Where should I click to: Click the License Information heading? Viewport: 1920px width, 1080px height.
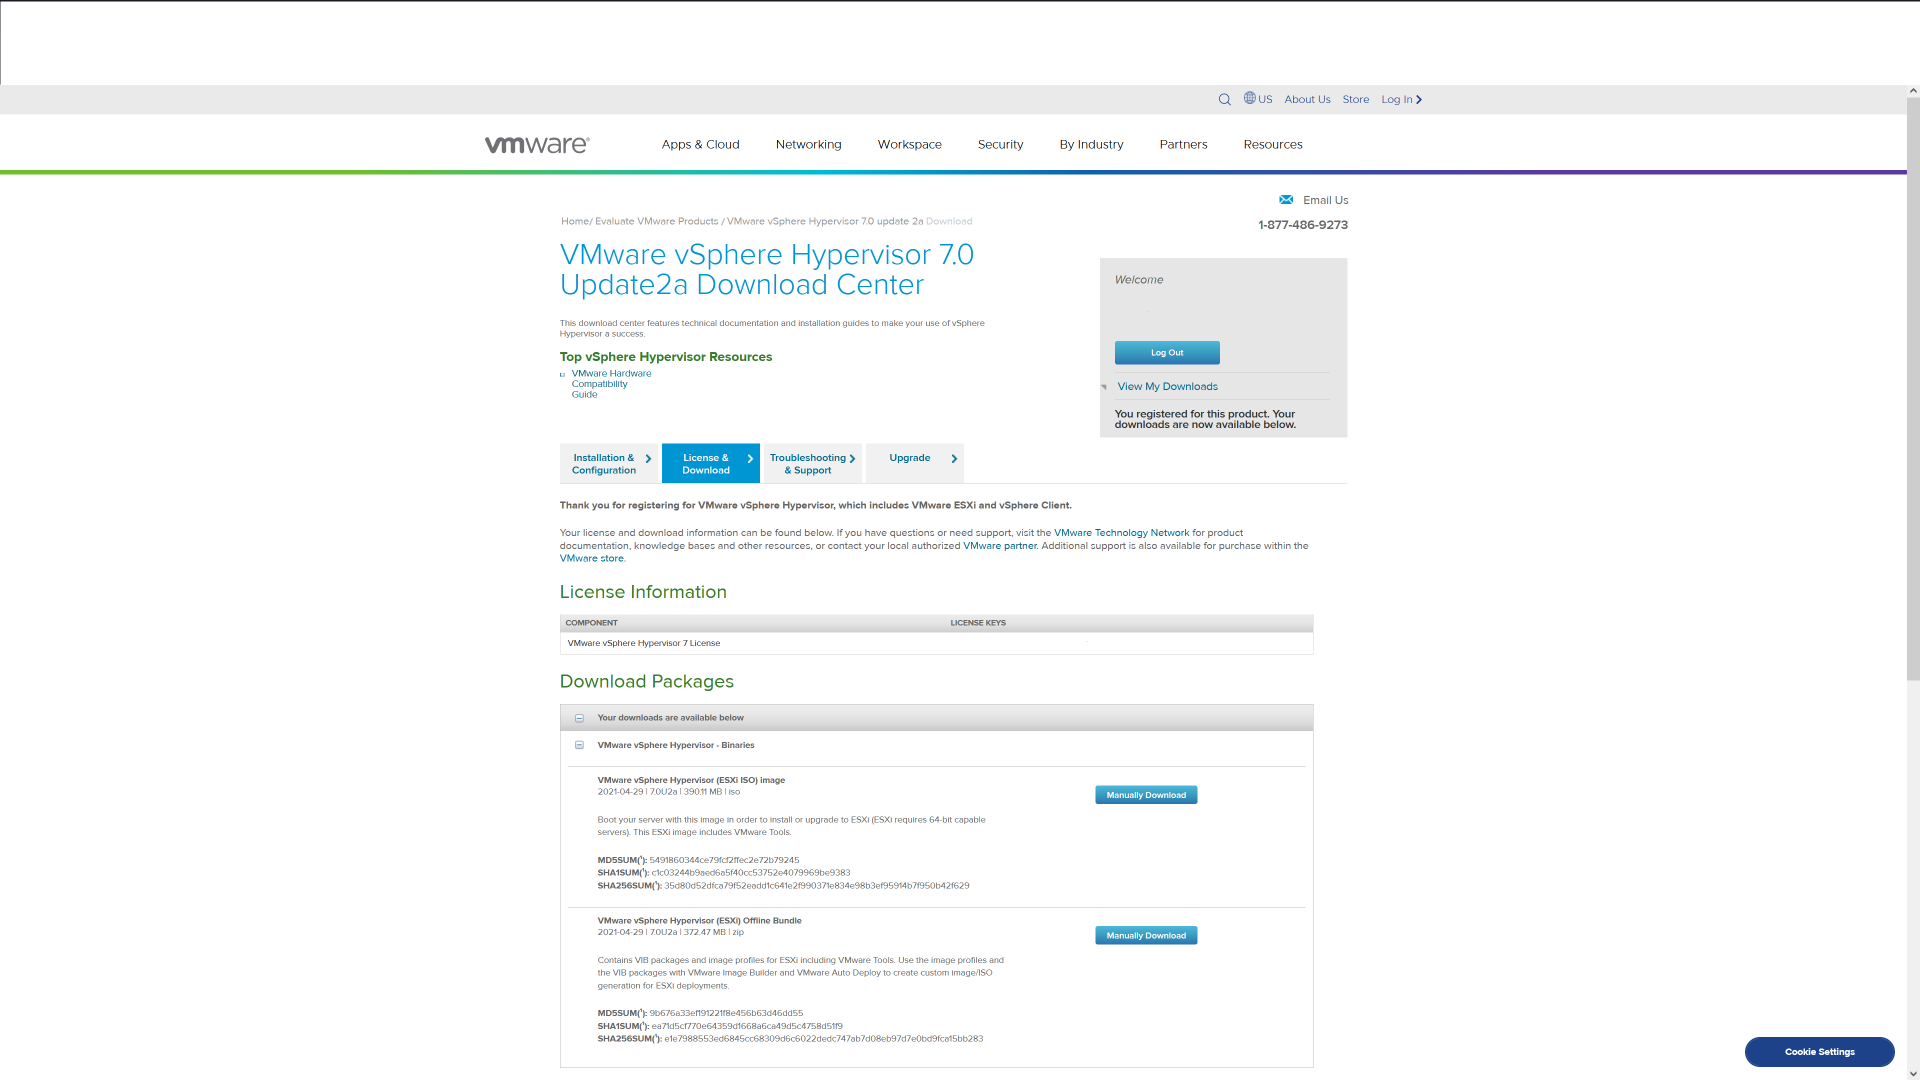(643, 592)
